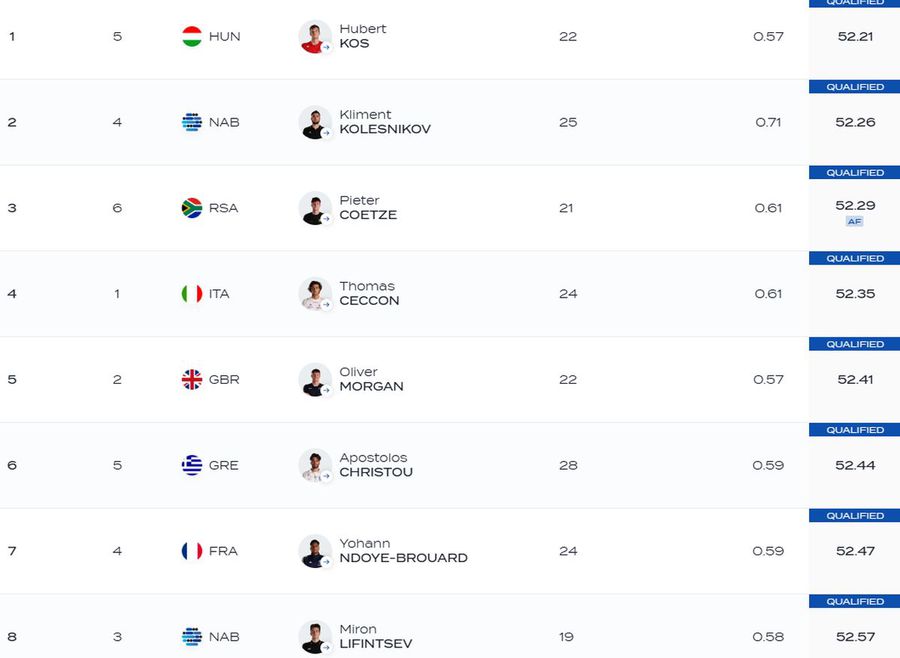Click the Hungarian flag icon next to HUN
Screen dimensions: 900x658
tap(190, 36)
